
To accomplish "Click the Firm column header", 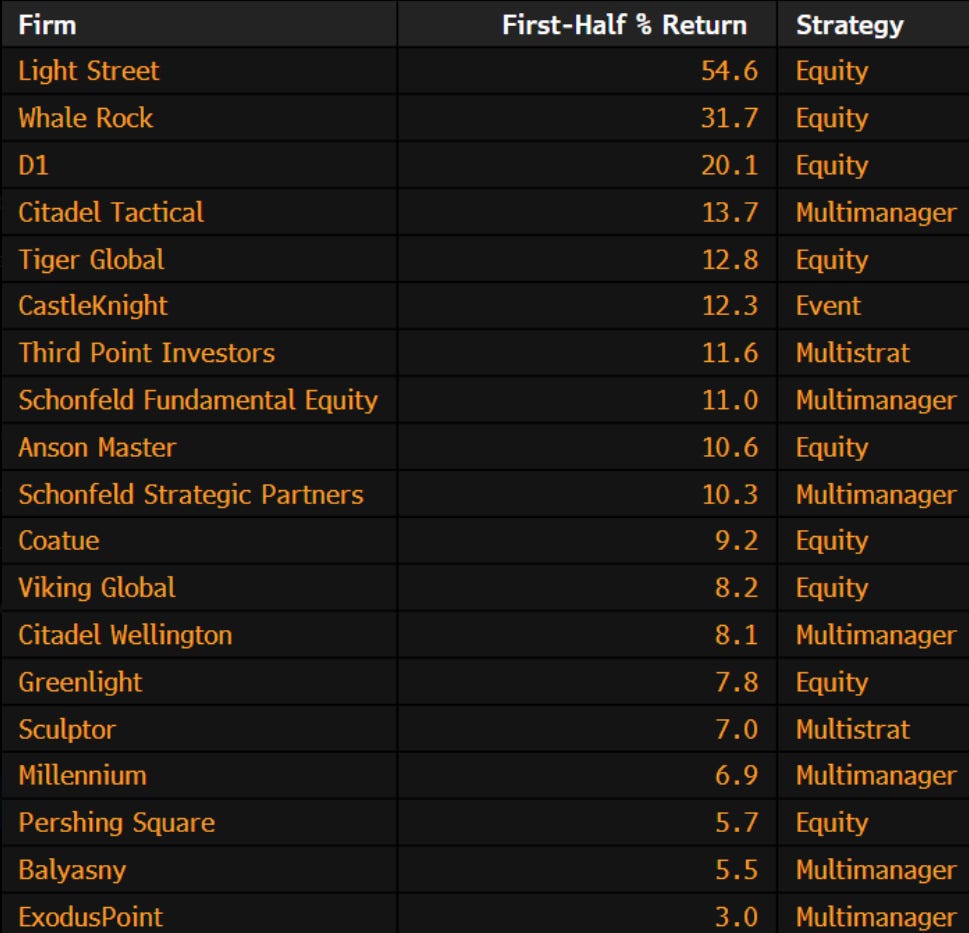I will pyautogui.click(x=48, y=25).
